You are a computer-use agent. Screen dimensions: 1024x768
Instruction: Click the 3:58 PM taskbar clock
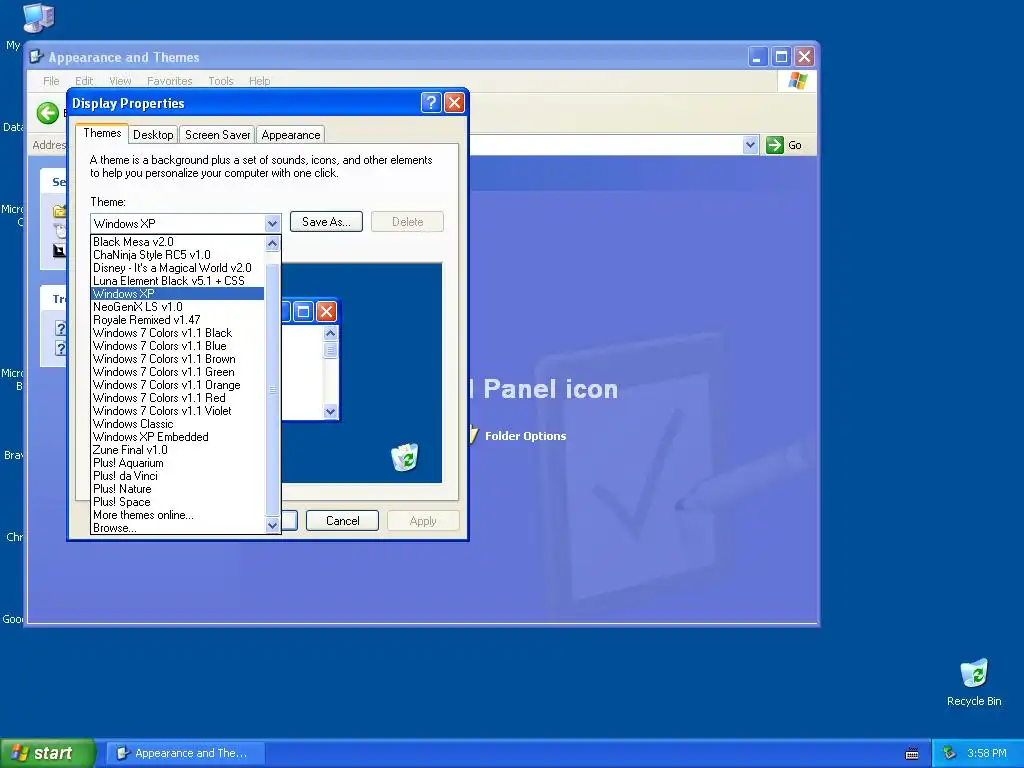(x=987, y=753)
